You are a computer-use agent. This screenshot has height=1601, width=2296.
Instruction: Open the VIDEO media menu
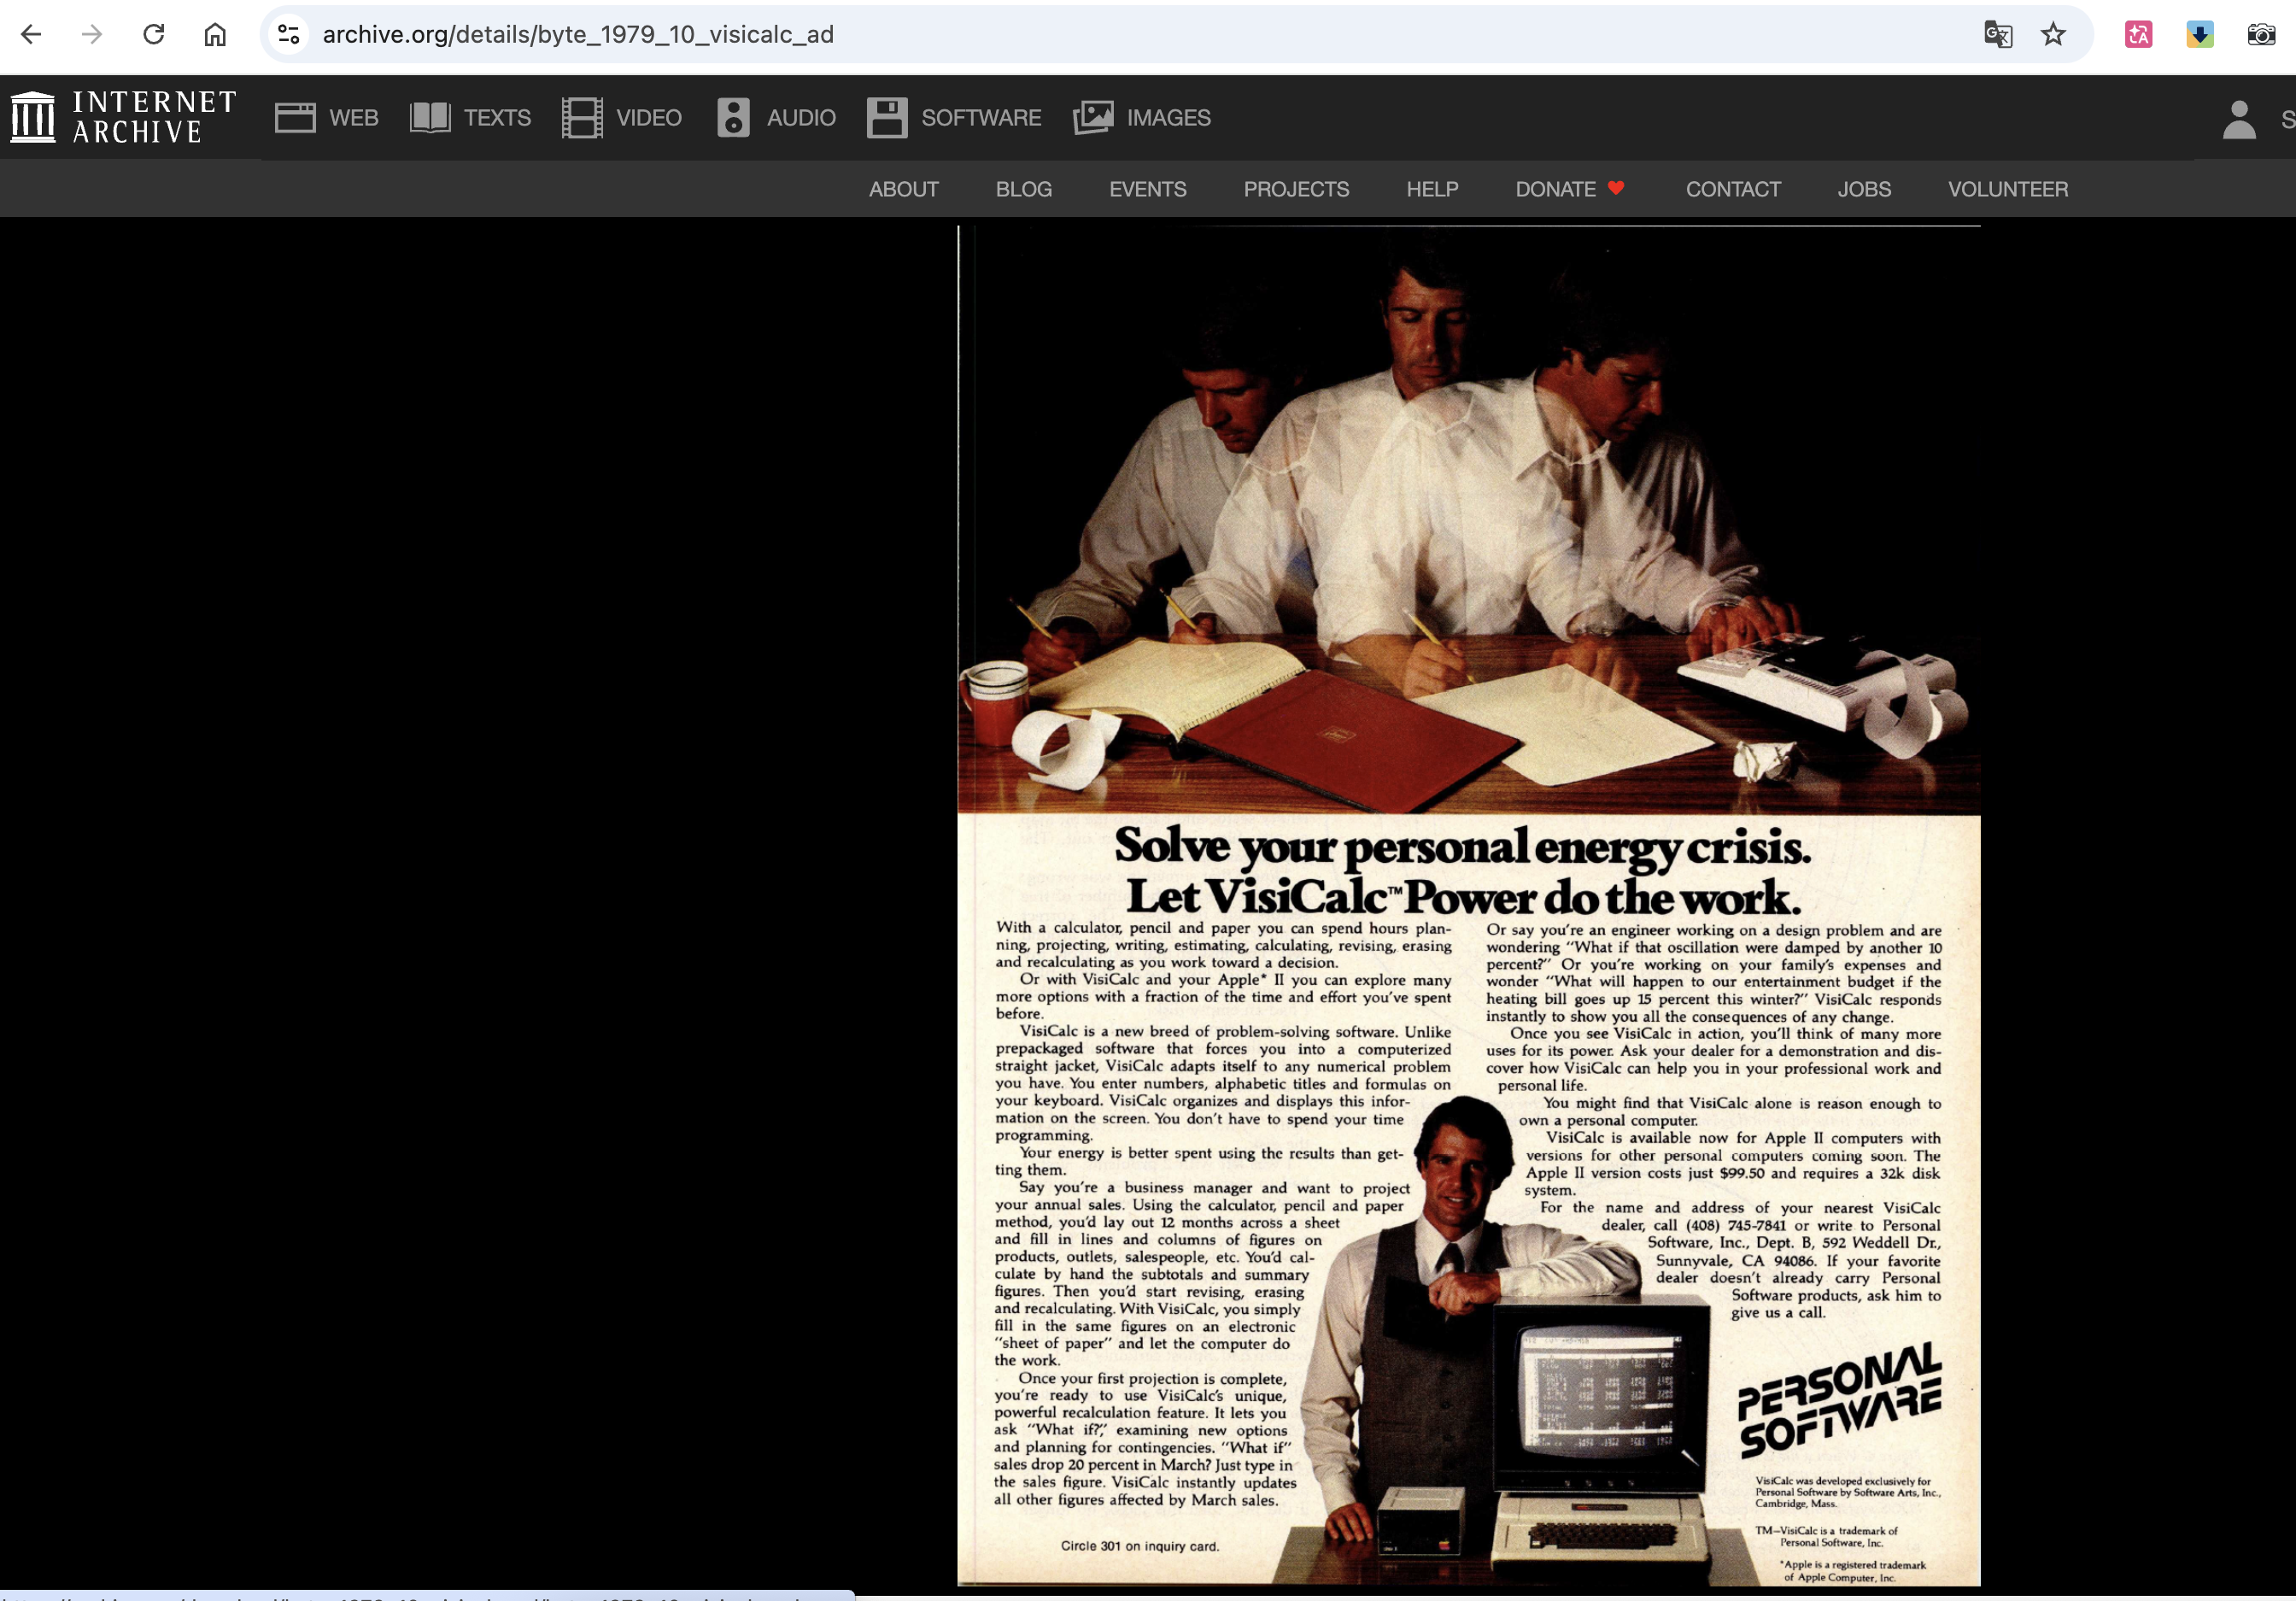pyautogui.click(x=621, y=118)
